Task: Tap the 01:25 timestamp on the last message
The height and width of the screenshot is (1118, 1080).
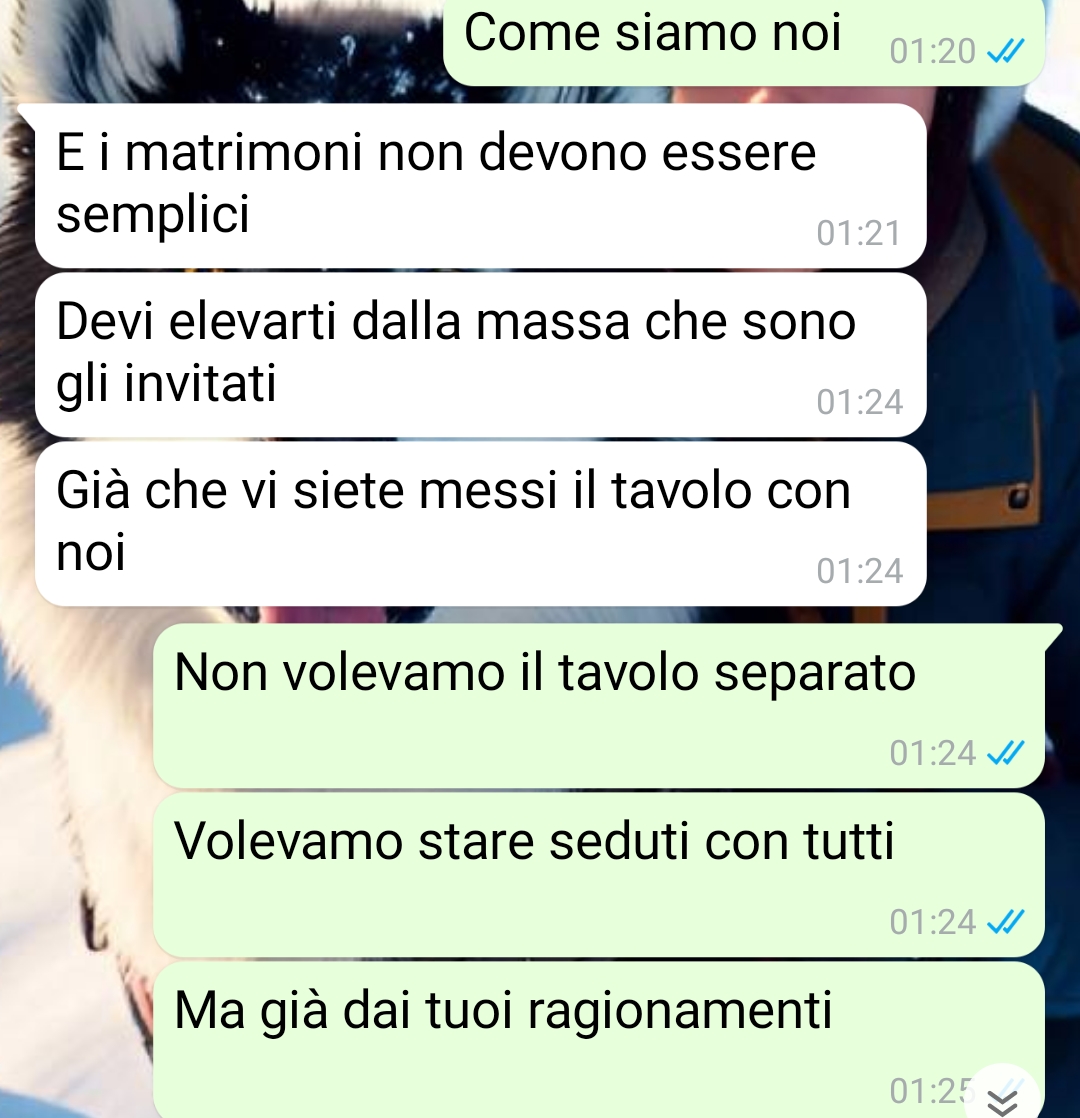Action: click(931, 1091)
